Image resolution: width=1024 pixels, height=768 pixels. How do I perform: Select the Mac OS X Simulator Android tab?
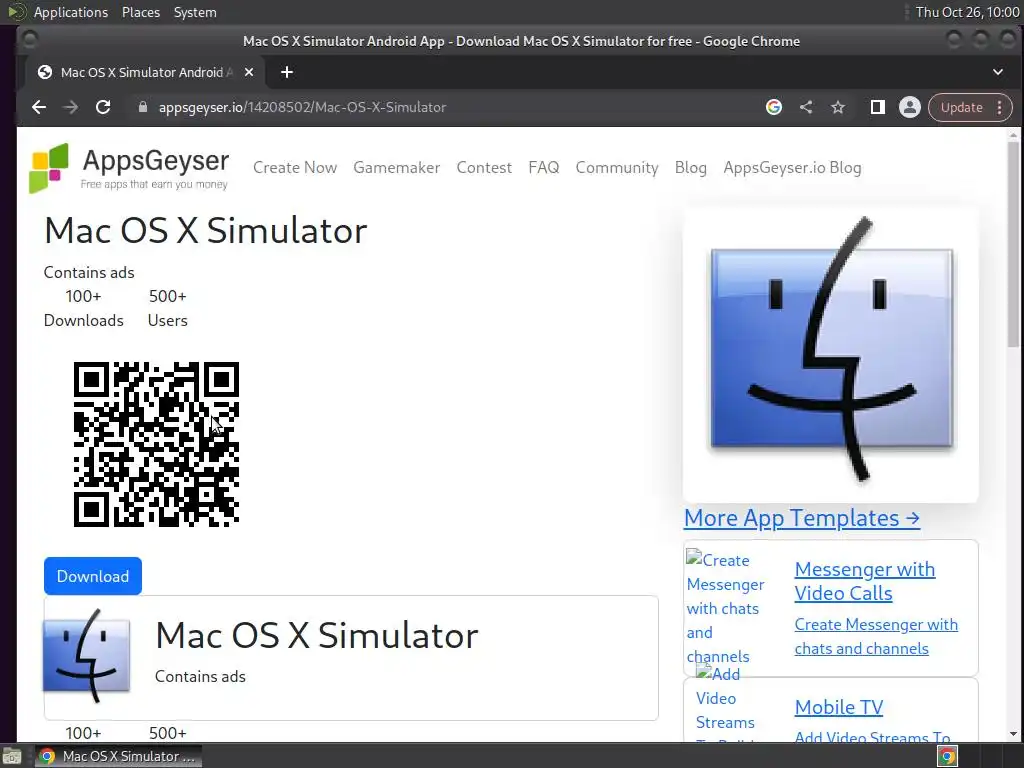coord(145,72)
